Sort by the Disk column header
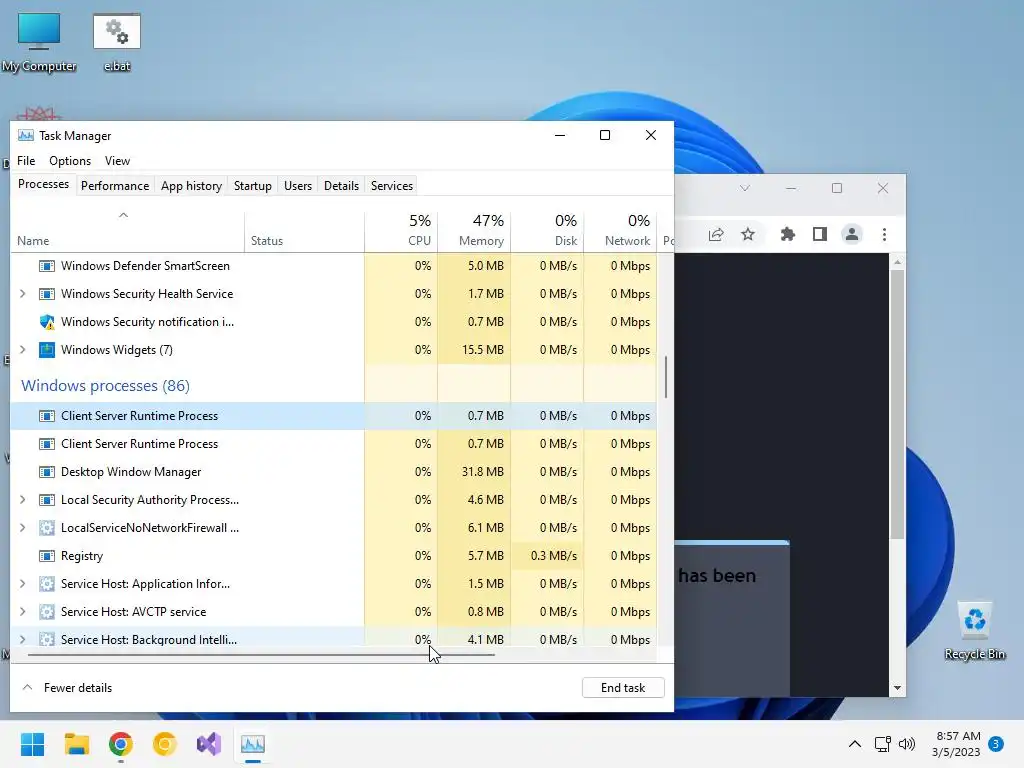The width and height of the screenshot is (1024, 768). point(547,231)
